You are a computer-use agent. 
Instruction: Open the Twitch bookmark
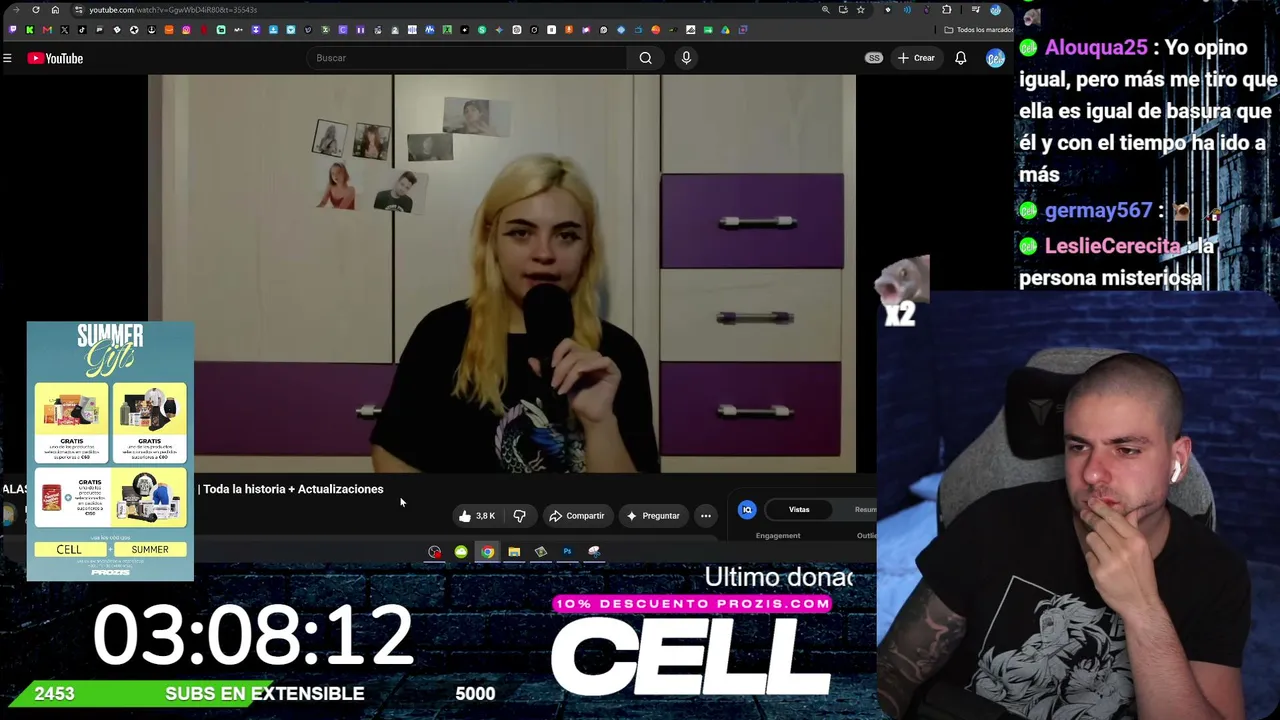pos(12,30)
